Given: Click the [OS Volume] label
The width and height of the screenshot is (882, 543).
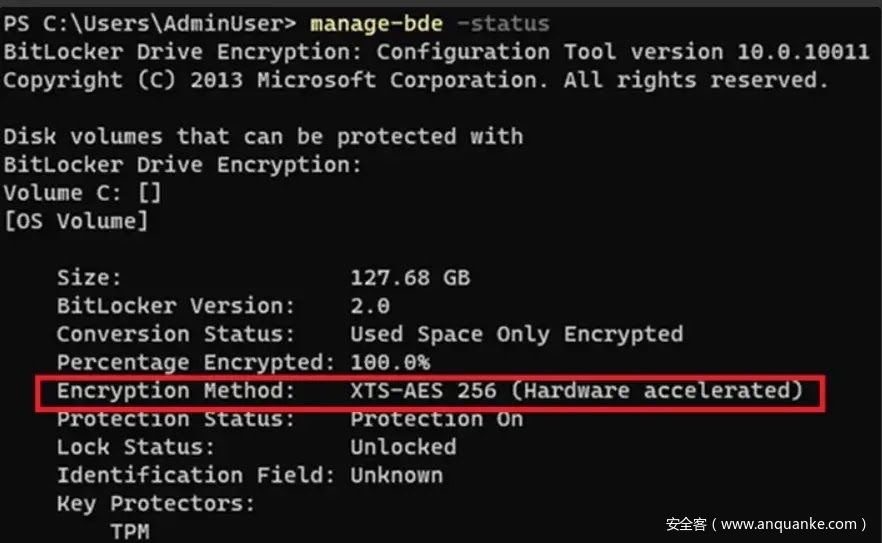Looking at the screenshot, I should pyautogui.click(x=75, y=221).
